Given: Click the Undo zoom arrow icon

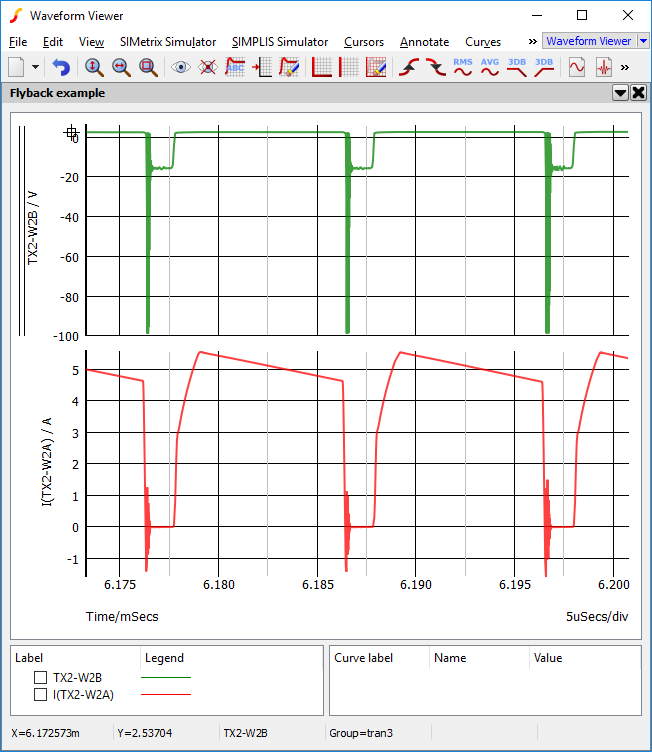Looking at the screenshot, I should pos(62,67).
